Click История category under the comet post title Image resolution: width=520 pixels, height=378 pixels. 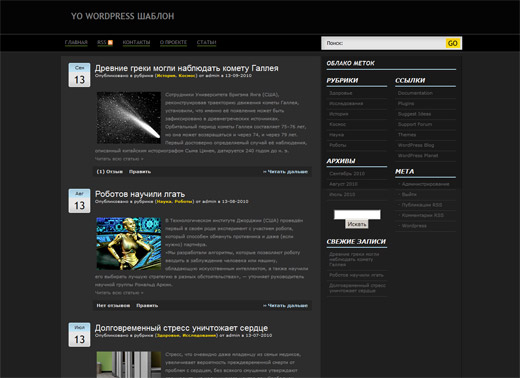tap(166, 76)
